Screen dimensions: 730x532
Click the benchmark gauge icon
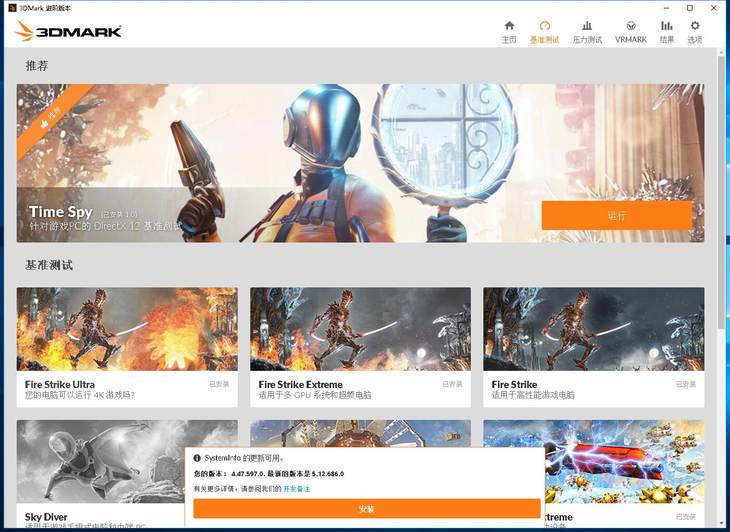(544, 25)
